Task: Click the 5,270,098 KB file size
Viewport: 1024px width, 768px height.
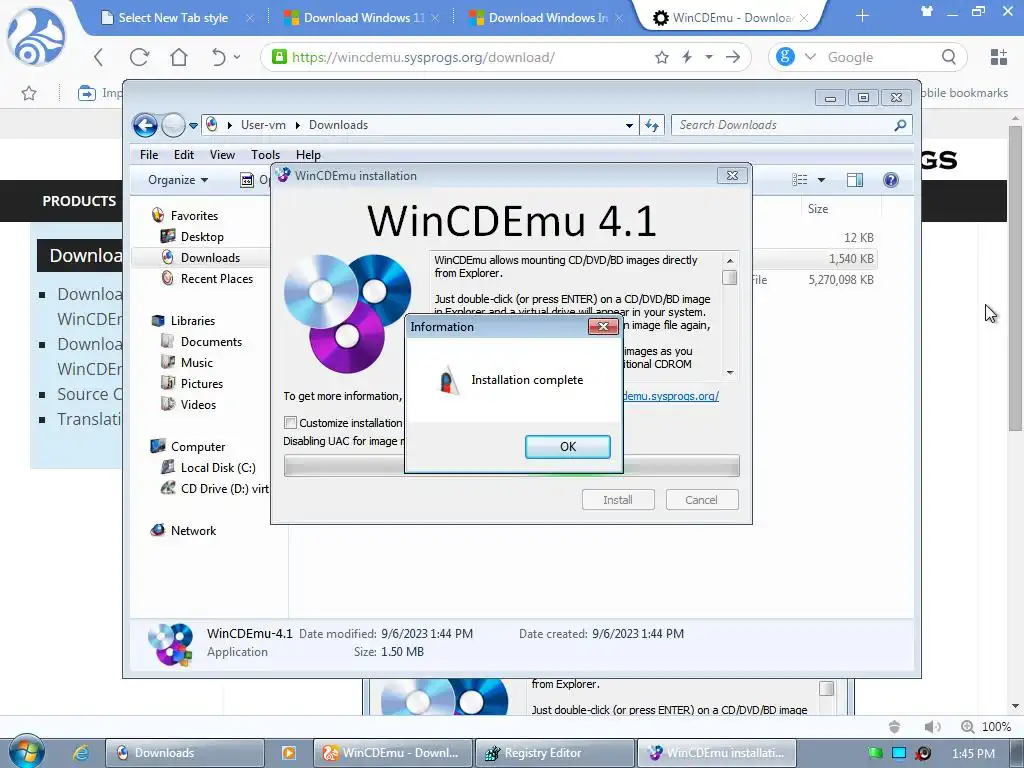Action: point(841,280)
